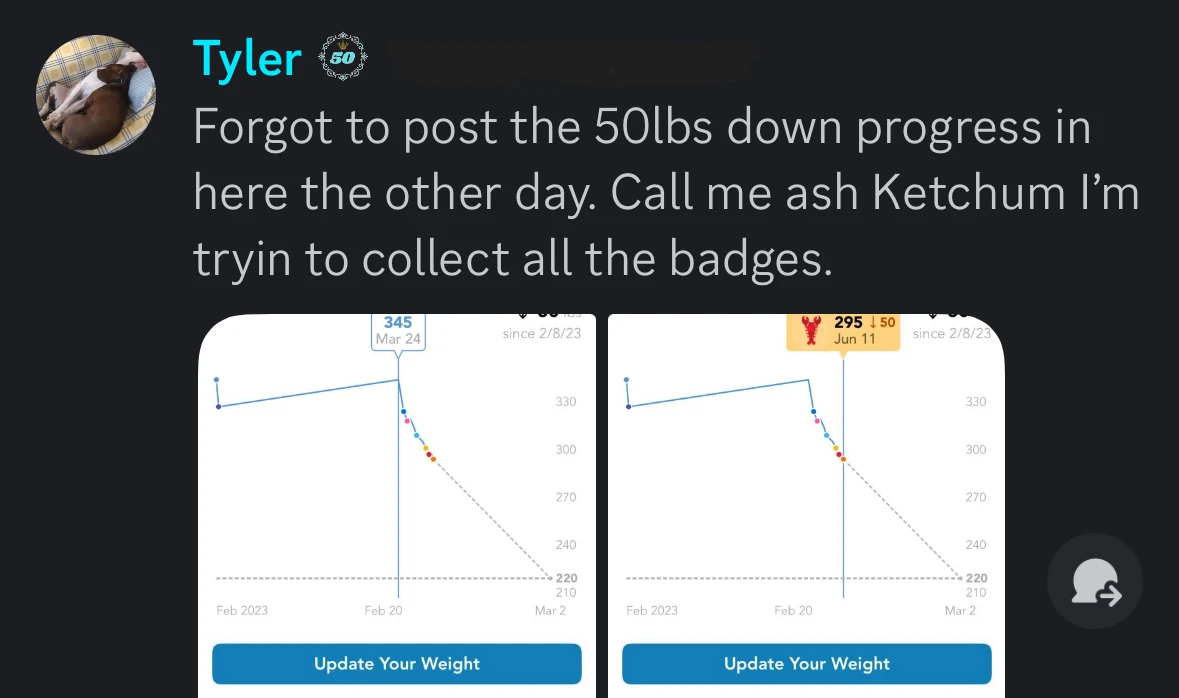Viewport: 1179px width, 698px height.
Task: Click the 220 goal label on right chart
Action: (976, 578)
